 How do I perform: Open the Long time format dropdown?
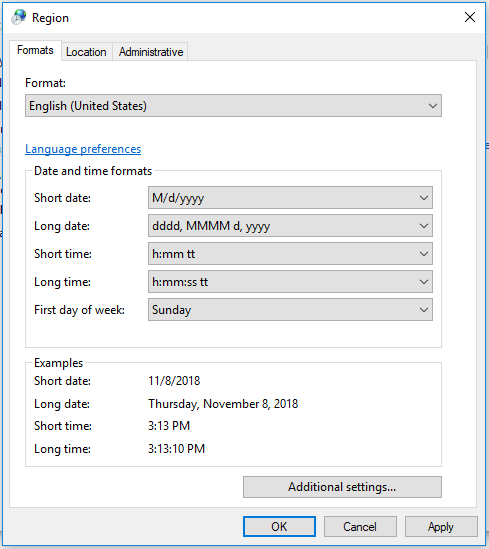(290, 282)
